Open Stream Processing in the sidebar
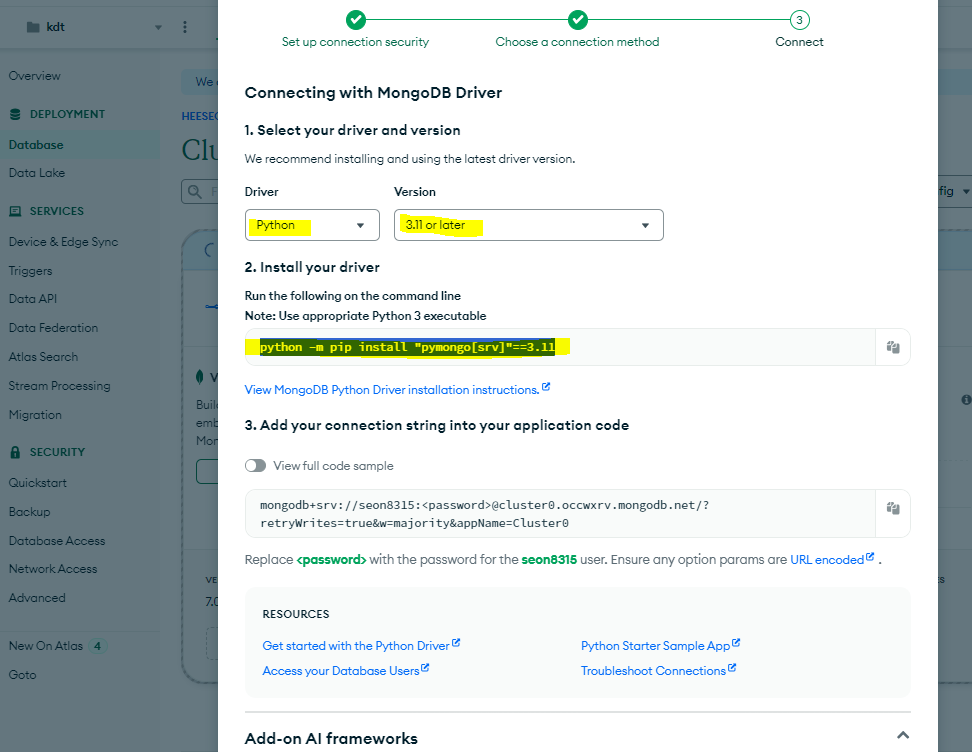This screenshot has width=972, height=752. pyautogui.click(x=60, y=386)
